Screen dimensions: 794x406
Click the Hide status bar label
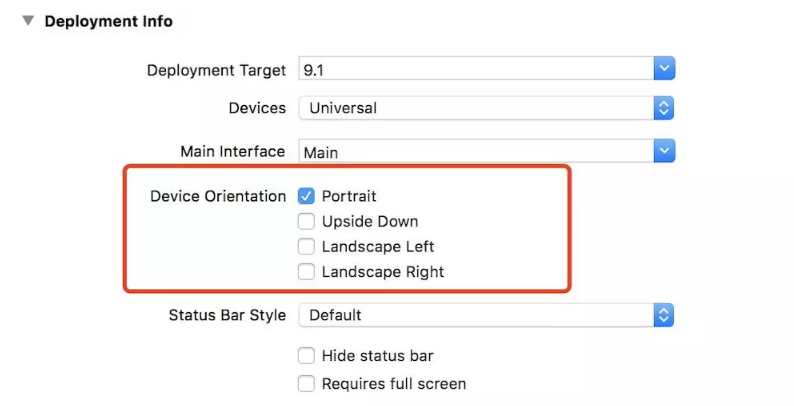click(x=377, y=356)
